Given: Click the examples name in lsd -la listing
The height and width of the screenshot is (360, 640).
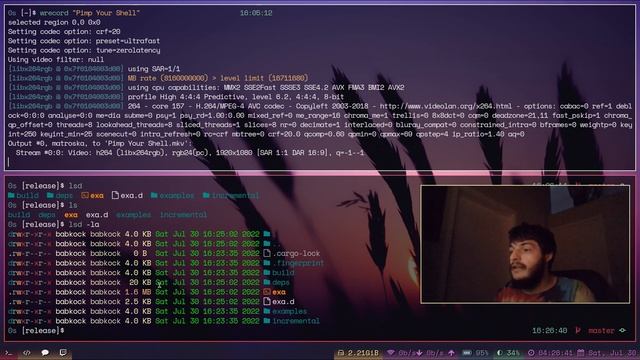Looking at the screenshot, I should point(289,311).
